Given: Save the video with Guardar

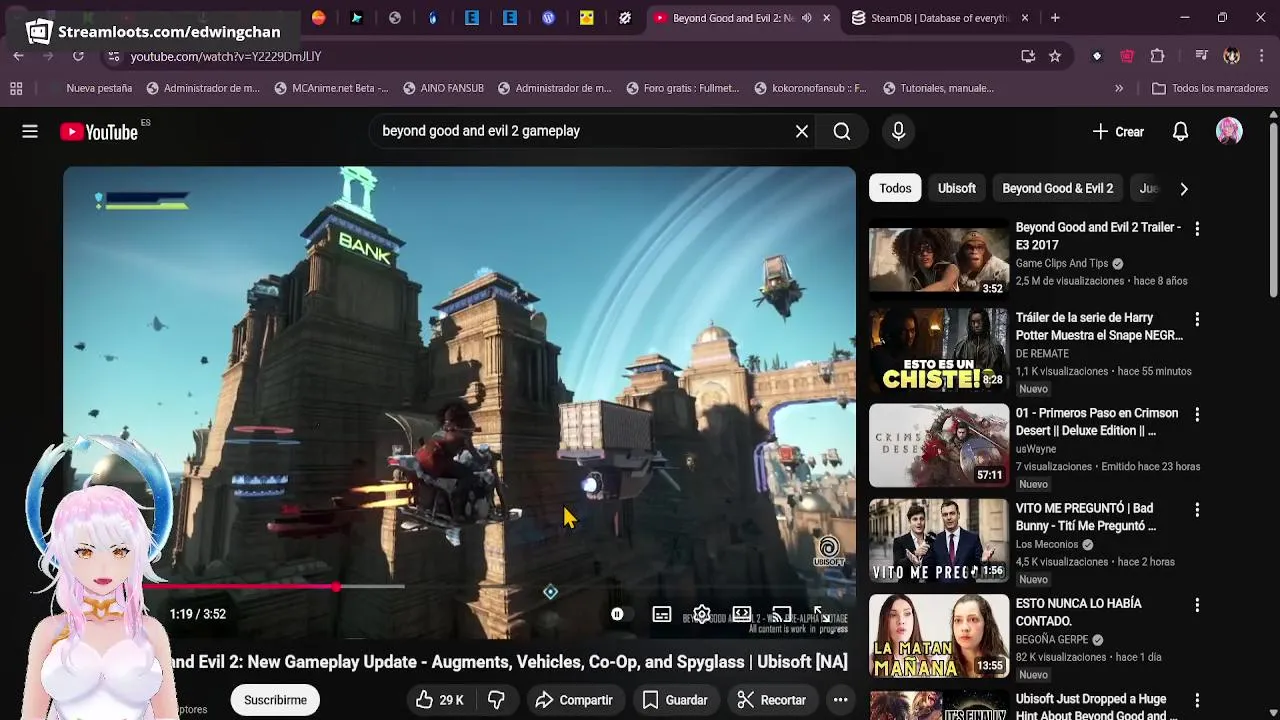Looking at the screenshot, I should 675,700.
